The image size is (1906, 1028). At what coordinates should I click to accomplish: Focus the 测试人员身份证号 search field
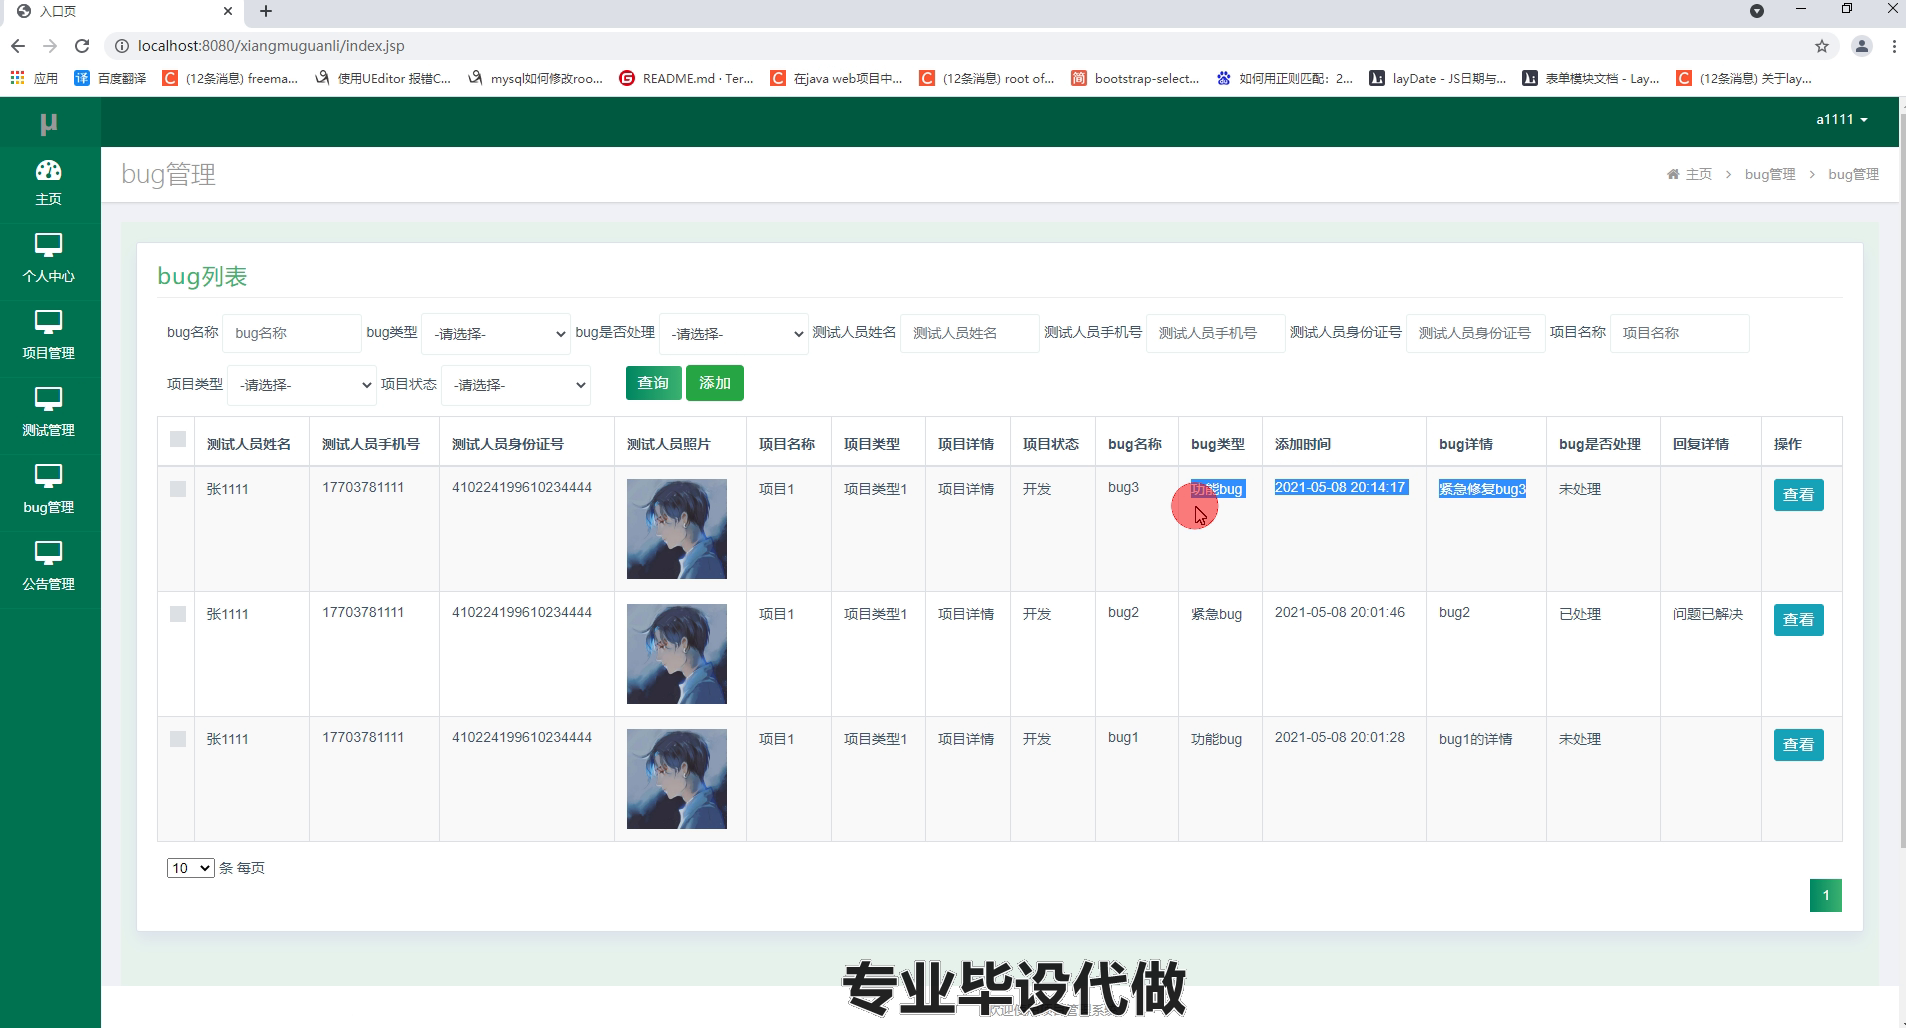click(1476, 333)
